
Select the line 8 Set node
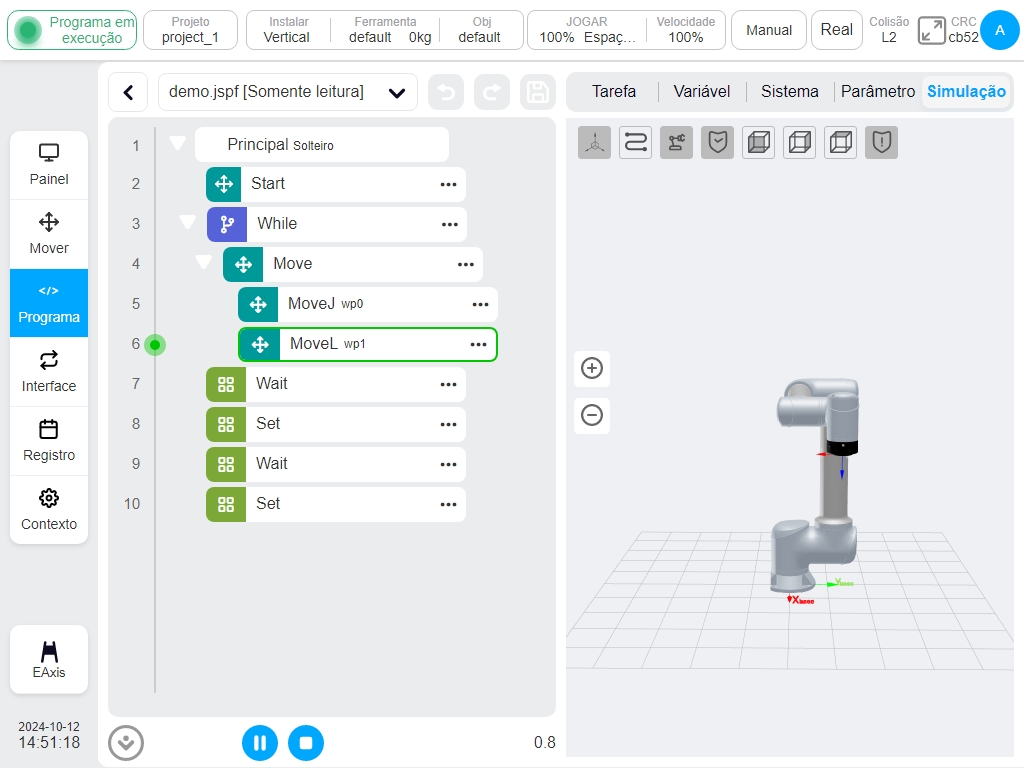click(x=336, y=424)
